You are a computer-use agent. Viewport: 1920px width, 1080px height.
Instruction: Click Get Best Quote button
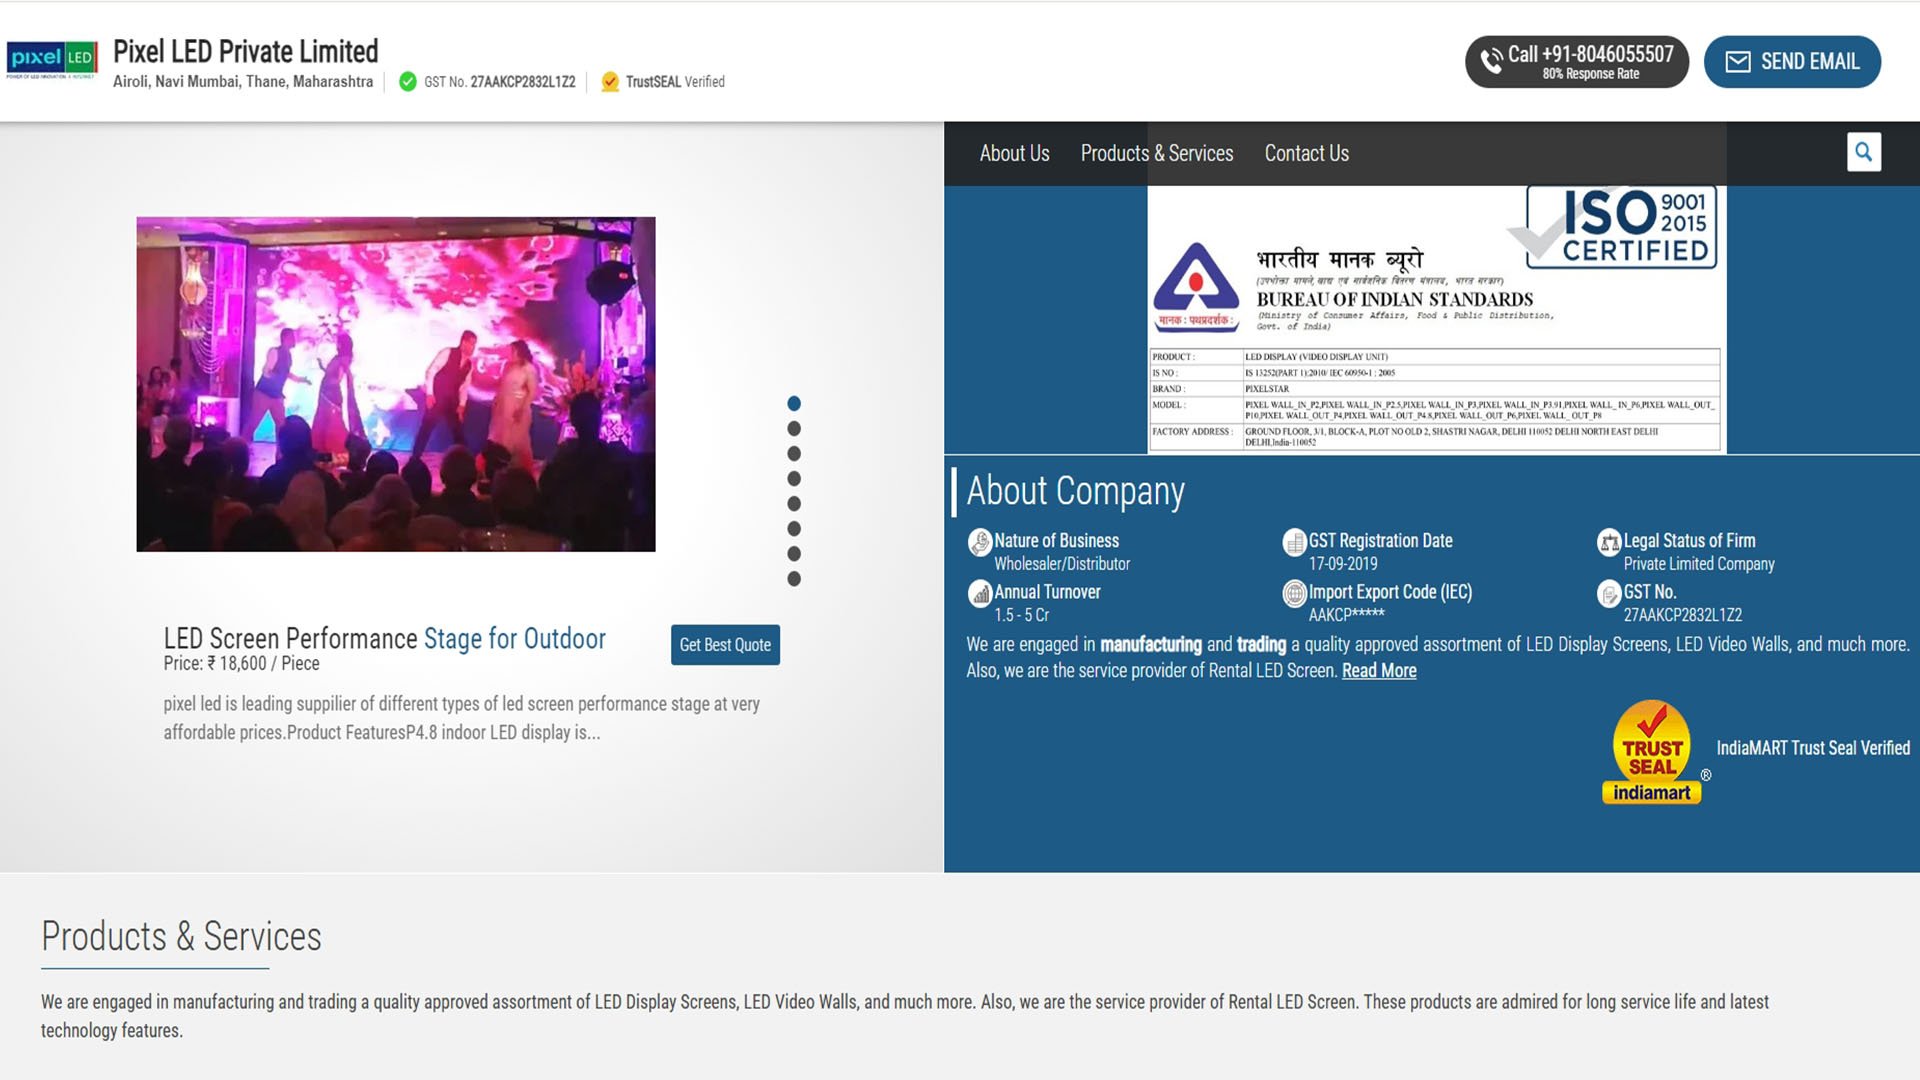[725, 645]
